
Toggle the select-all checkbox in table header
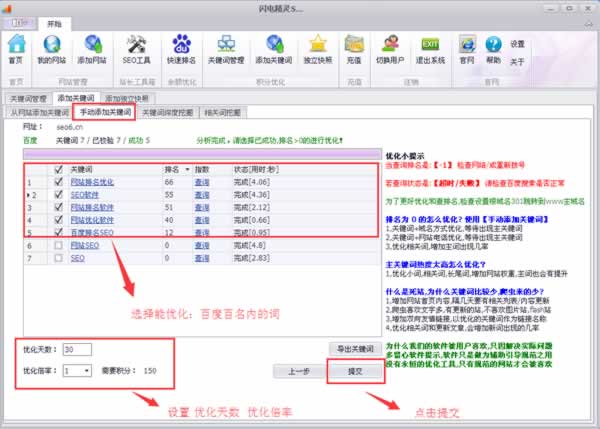click(x=58, y=170)
